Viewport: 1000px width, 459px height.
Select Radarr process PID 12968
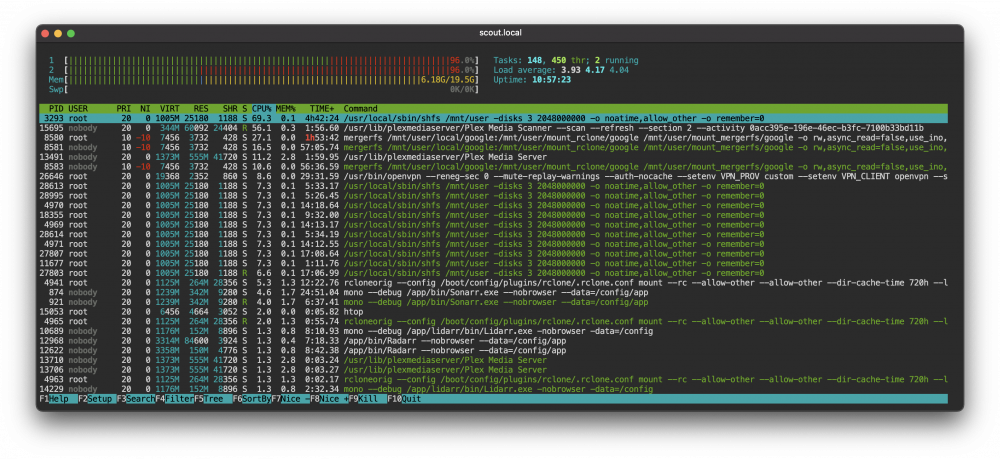tap(493, 340)
